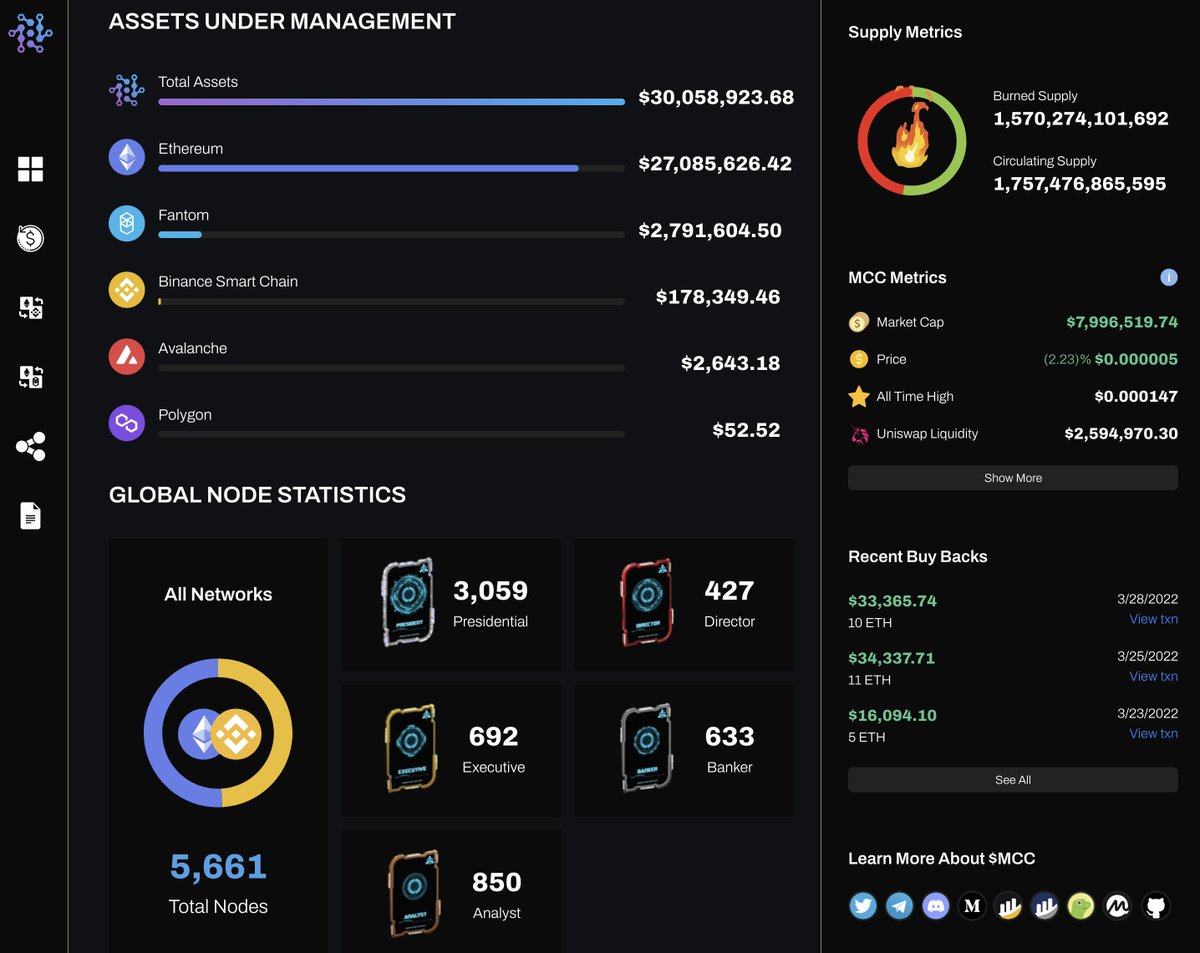Open the GitHub link icon
Viewport: 1200px width, 953px height.
click(x=1155, y=906)
